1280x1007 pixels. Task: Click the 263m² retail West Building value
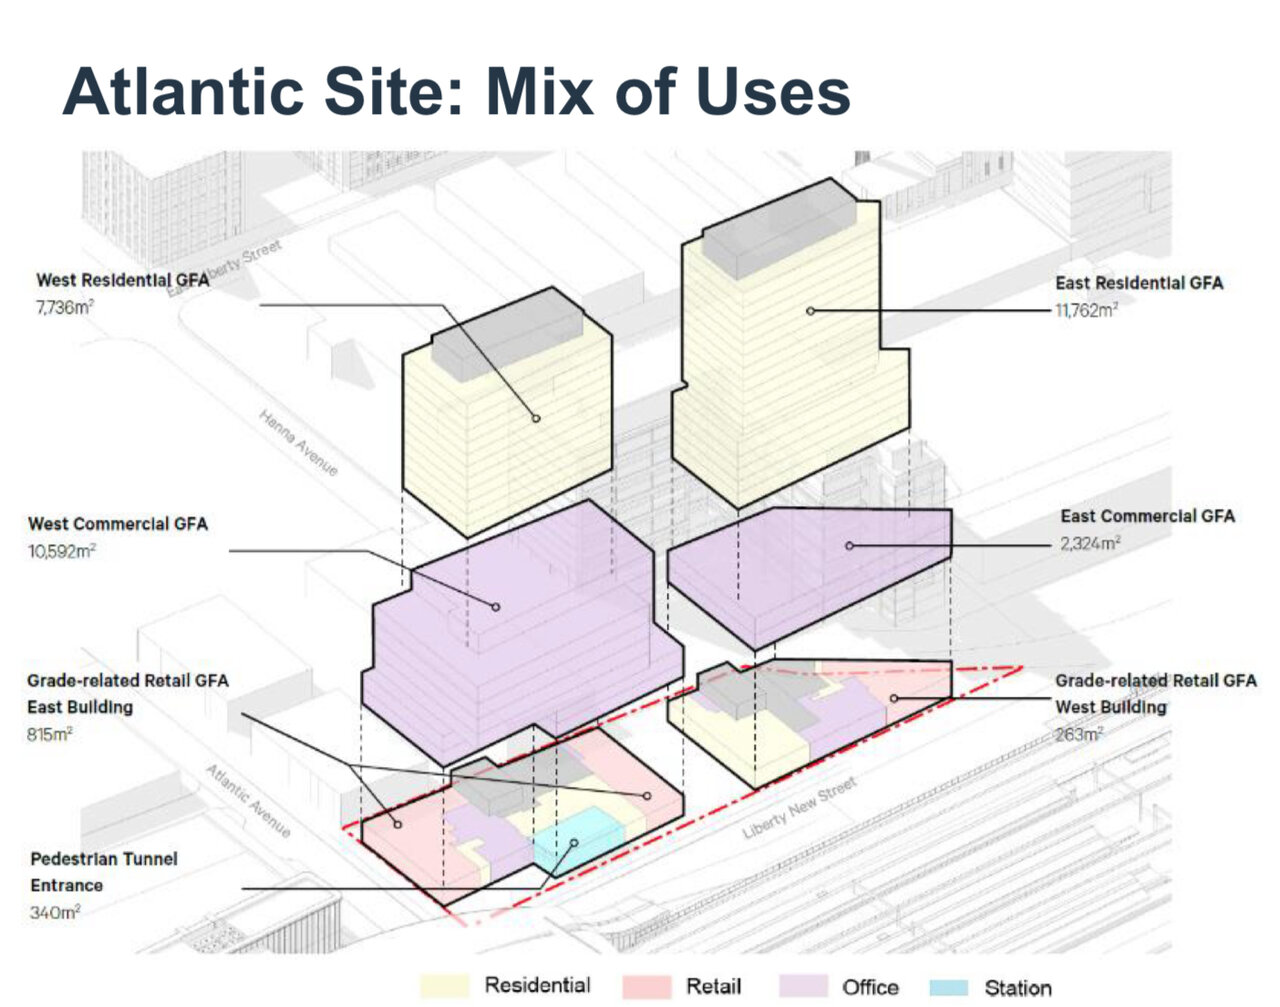click(x=1079, y=734)
